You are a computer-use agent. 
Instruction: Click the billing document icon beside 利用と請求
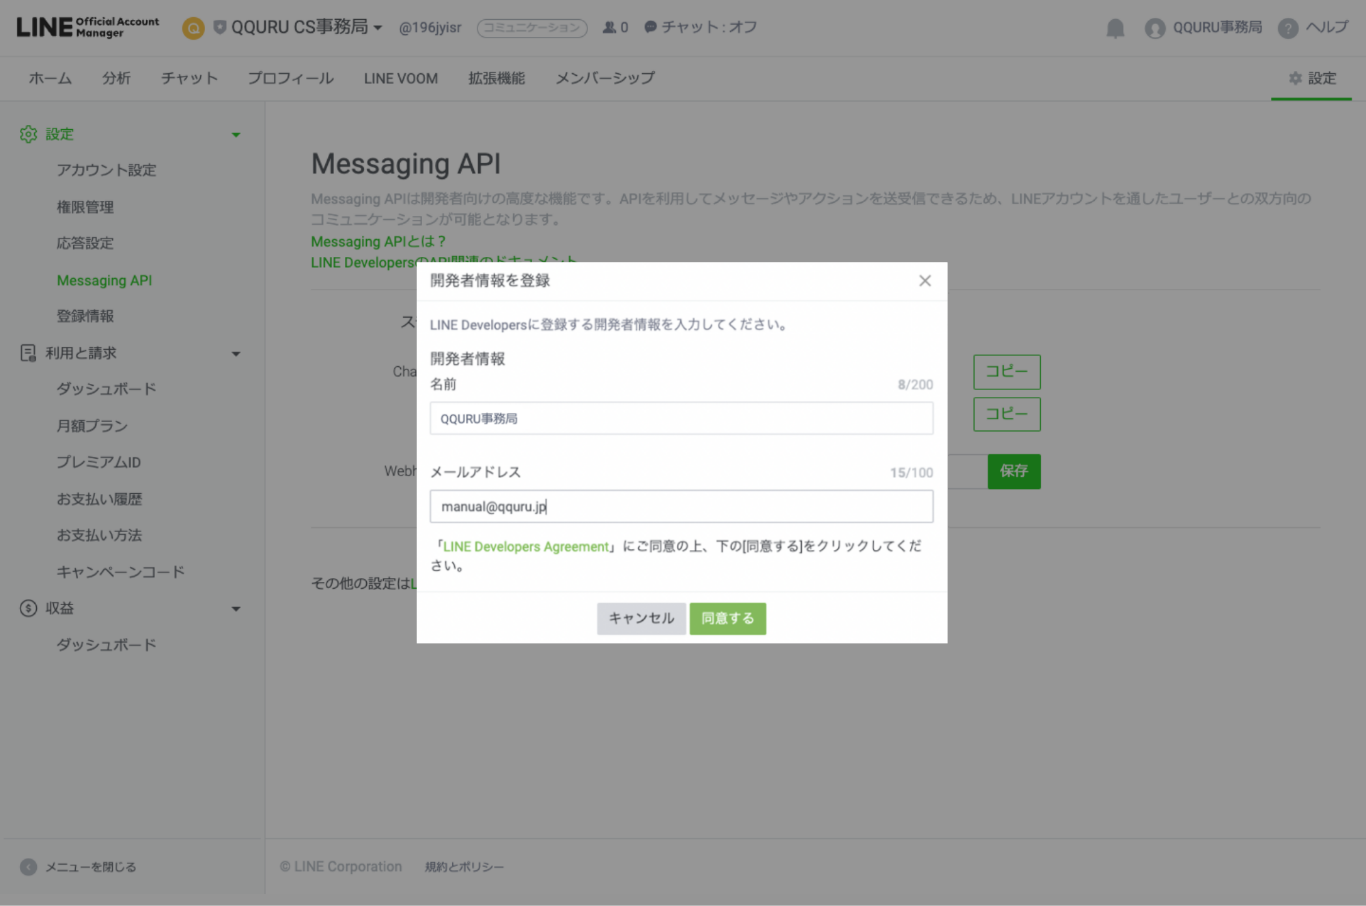28,353
